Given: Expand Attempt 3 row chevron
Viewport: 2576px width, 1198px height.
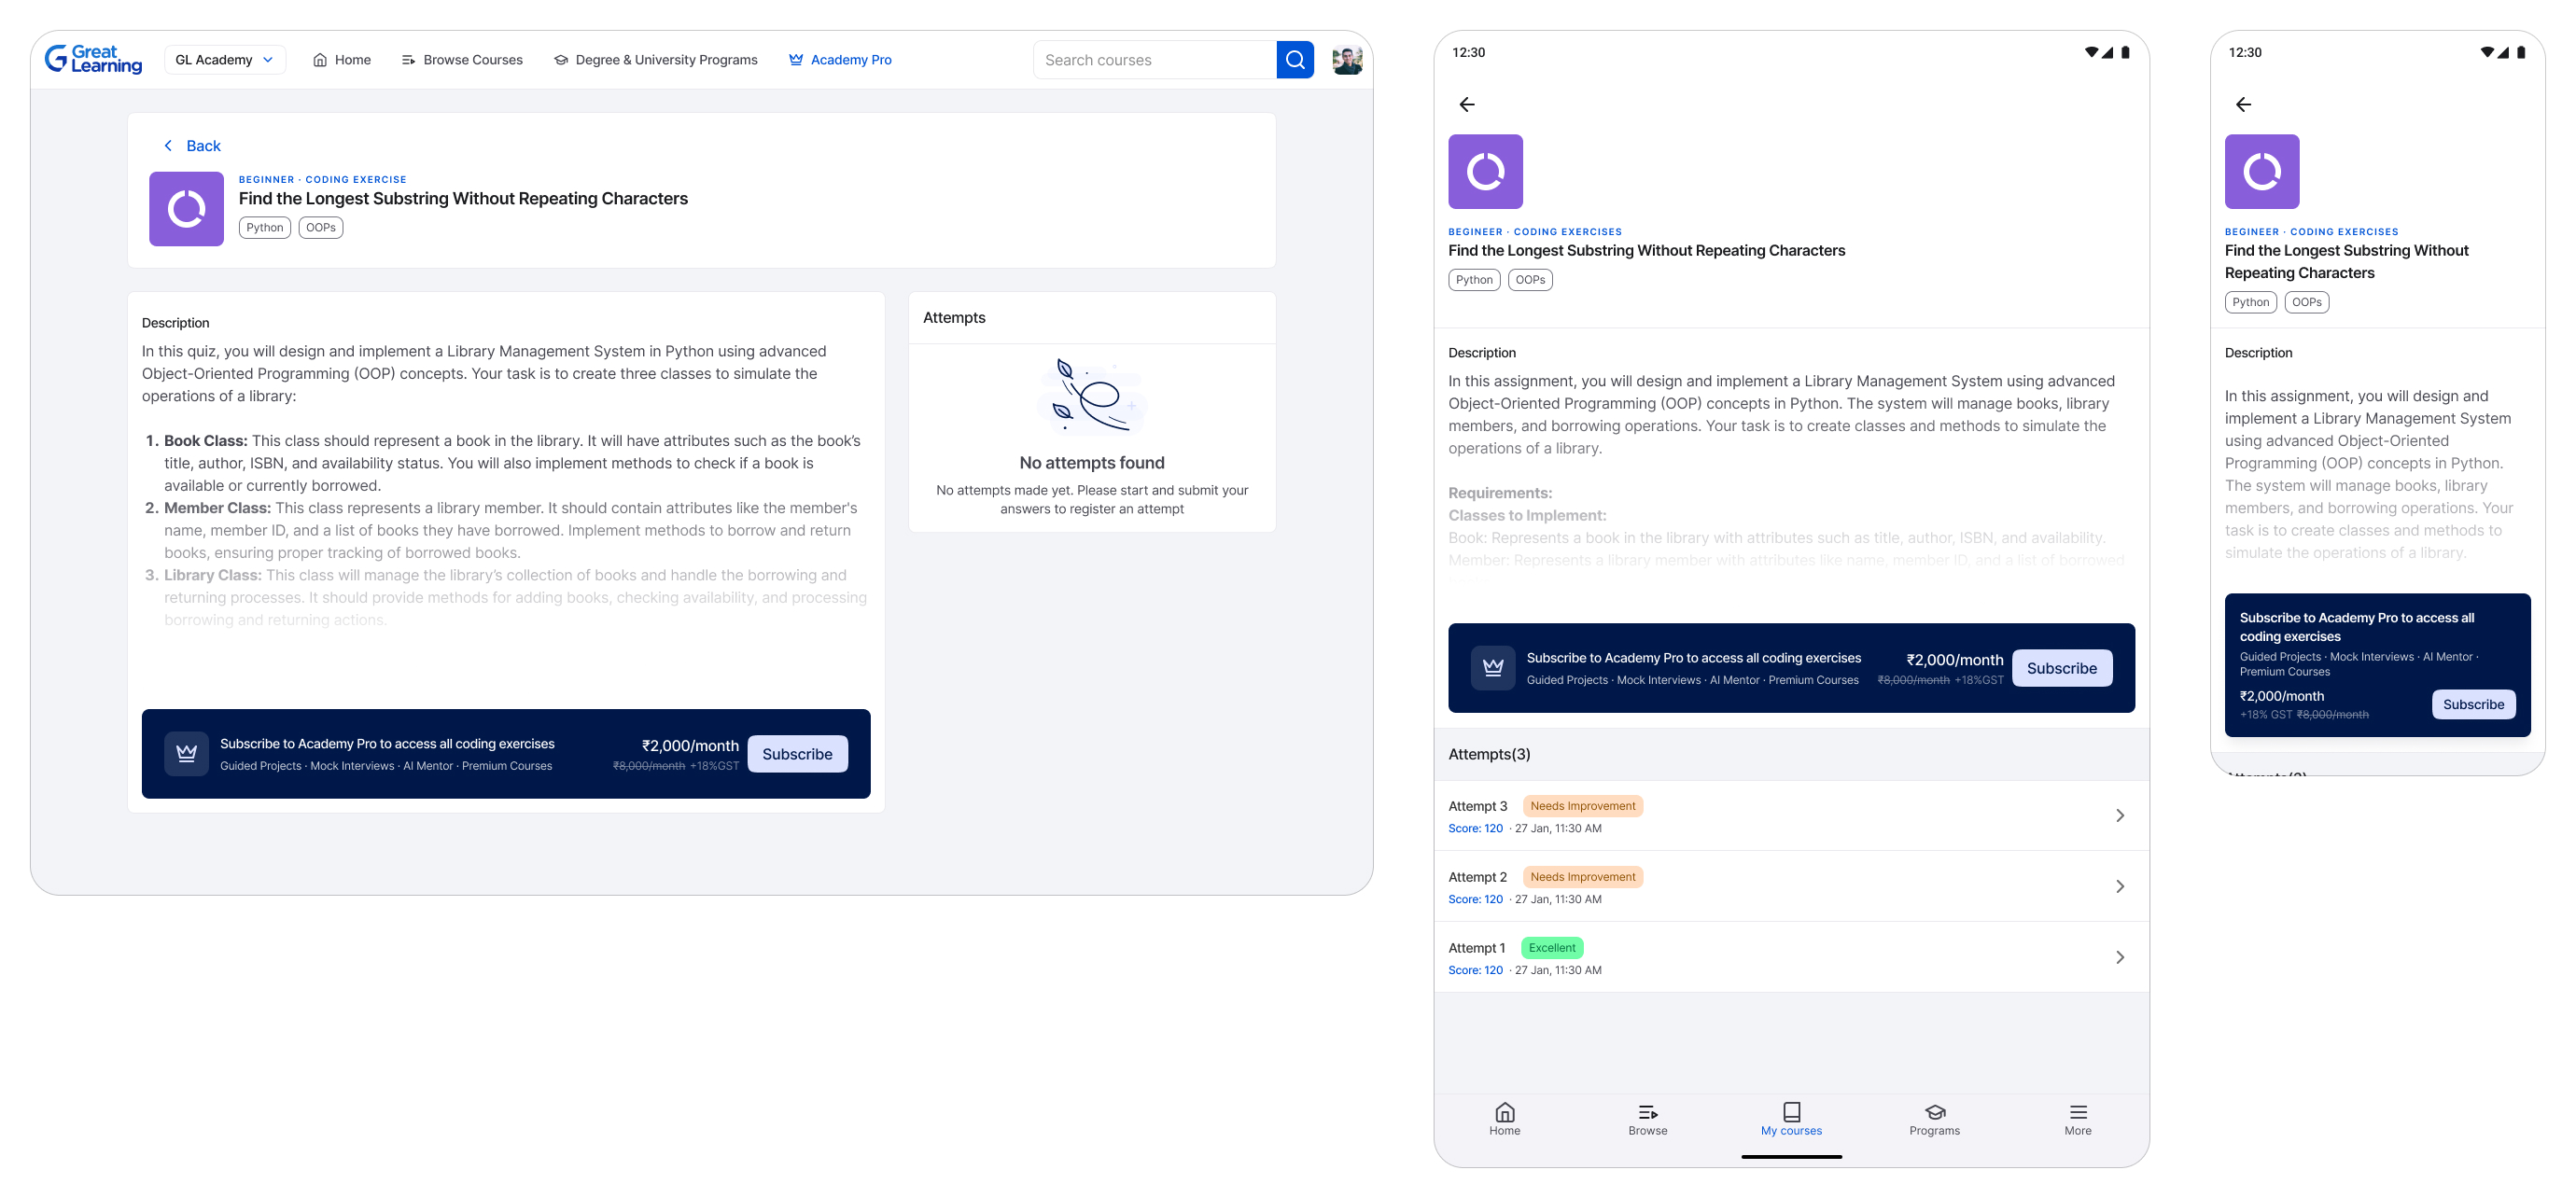Looking at the screenshot, I should coord(2119,815).
